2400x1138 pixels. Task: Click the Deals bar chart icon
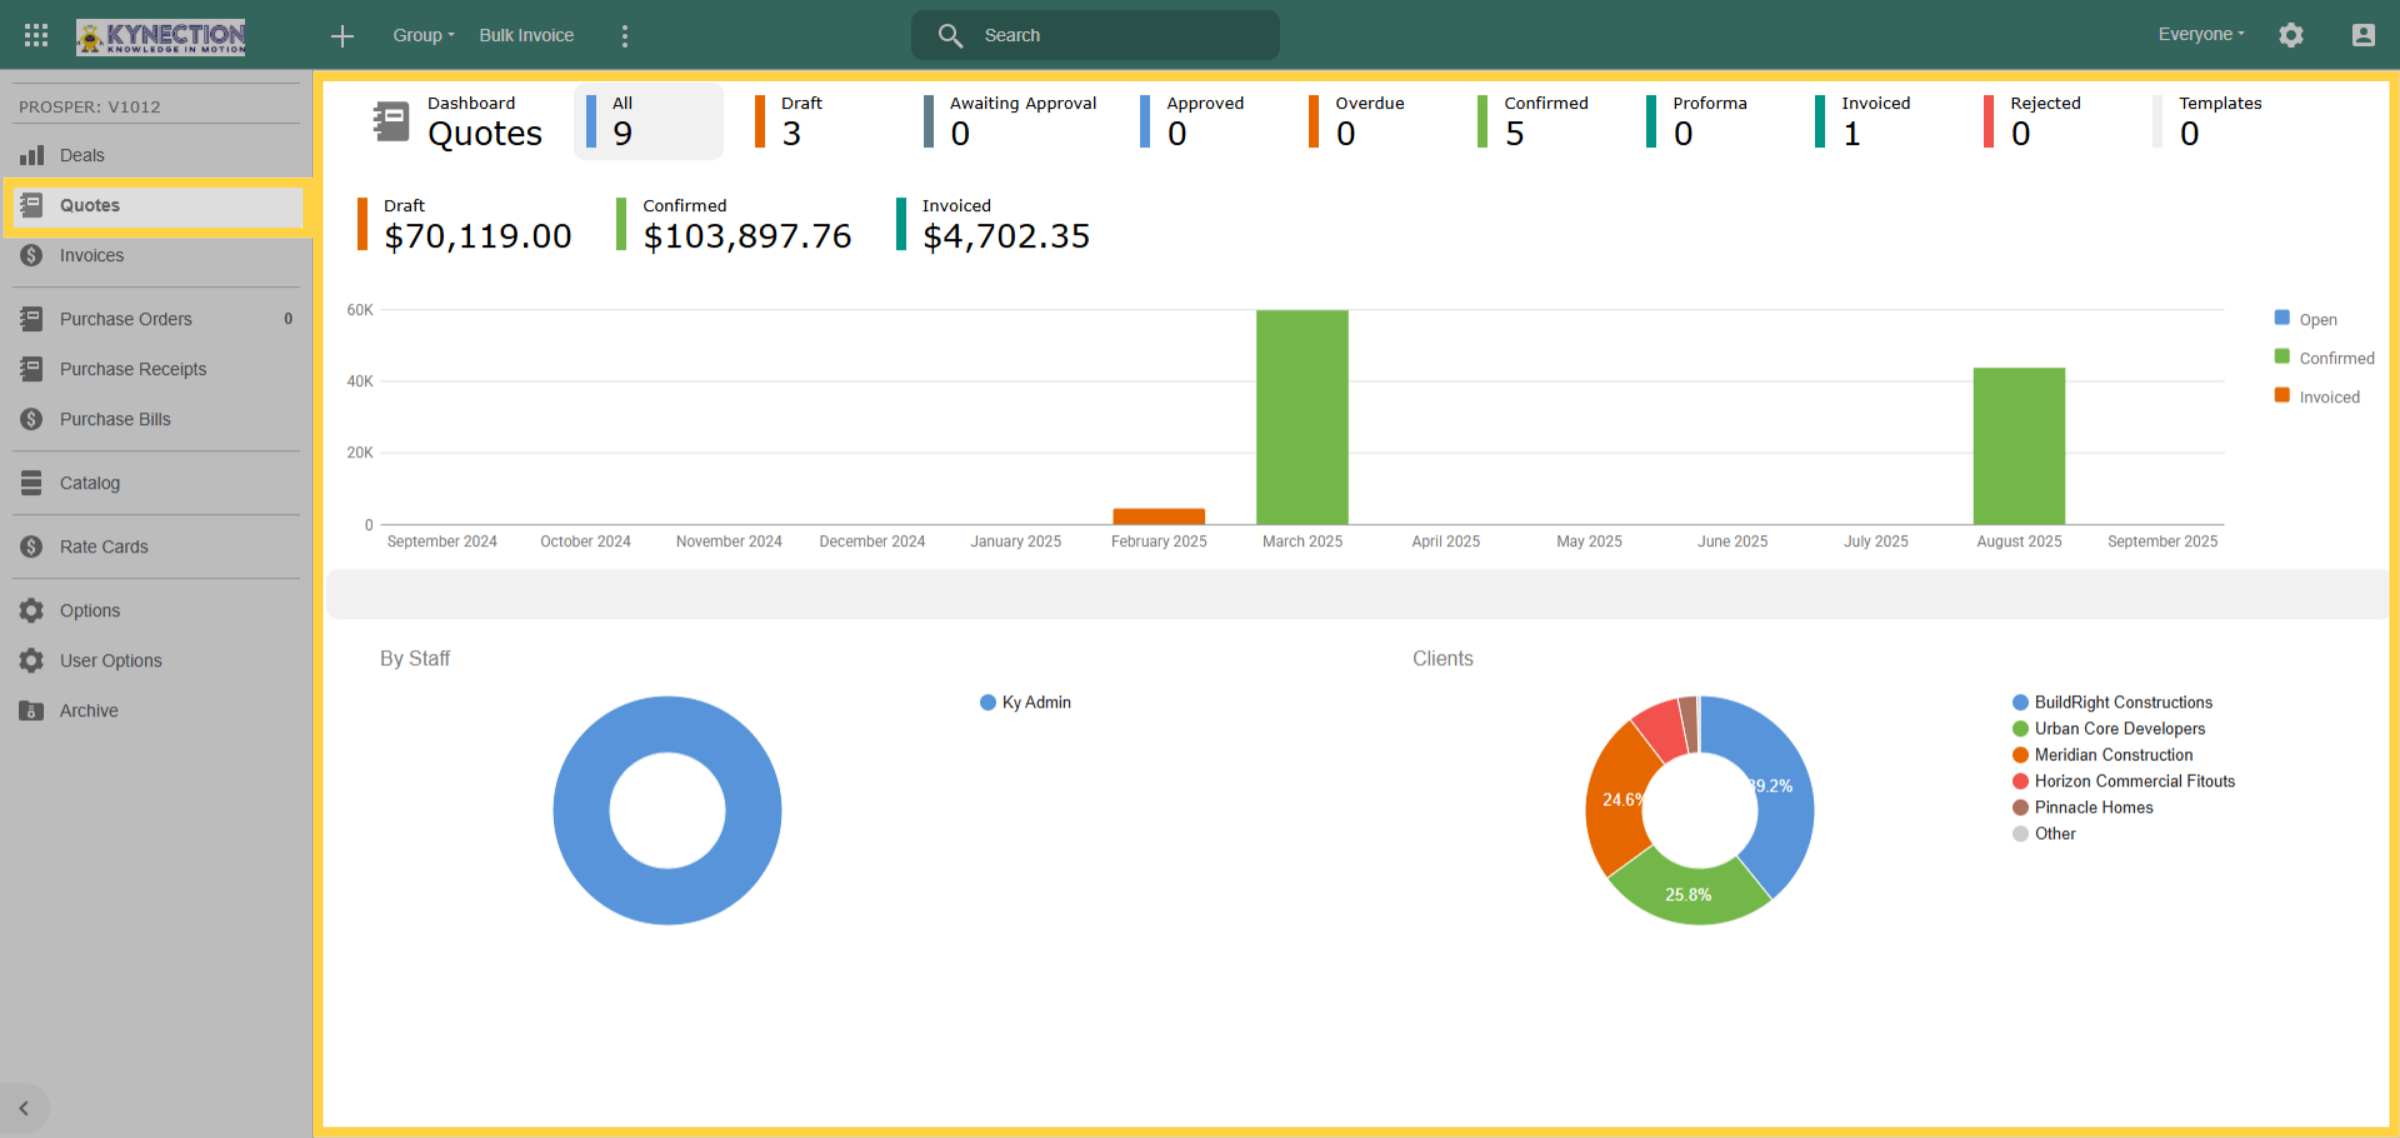pos(32,155)
